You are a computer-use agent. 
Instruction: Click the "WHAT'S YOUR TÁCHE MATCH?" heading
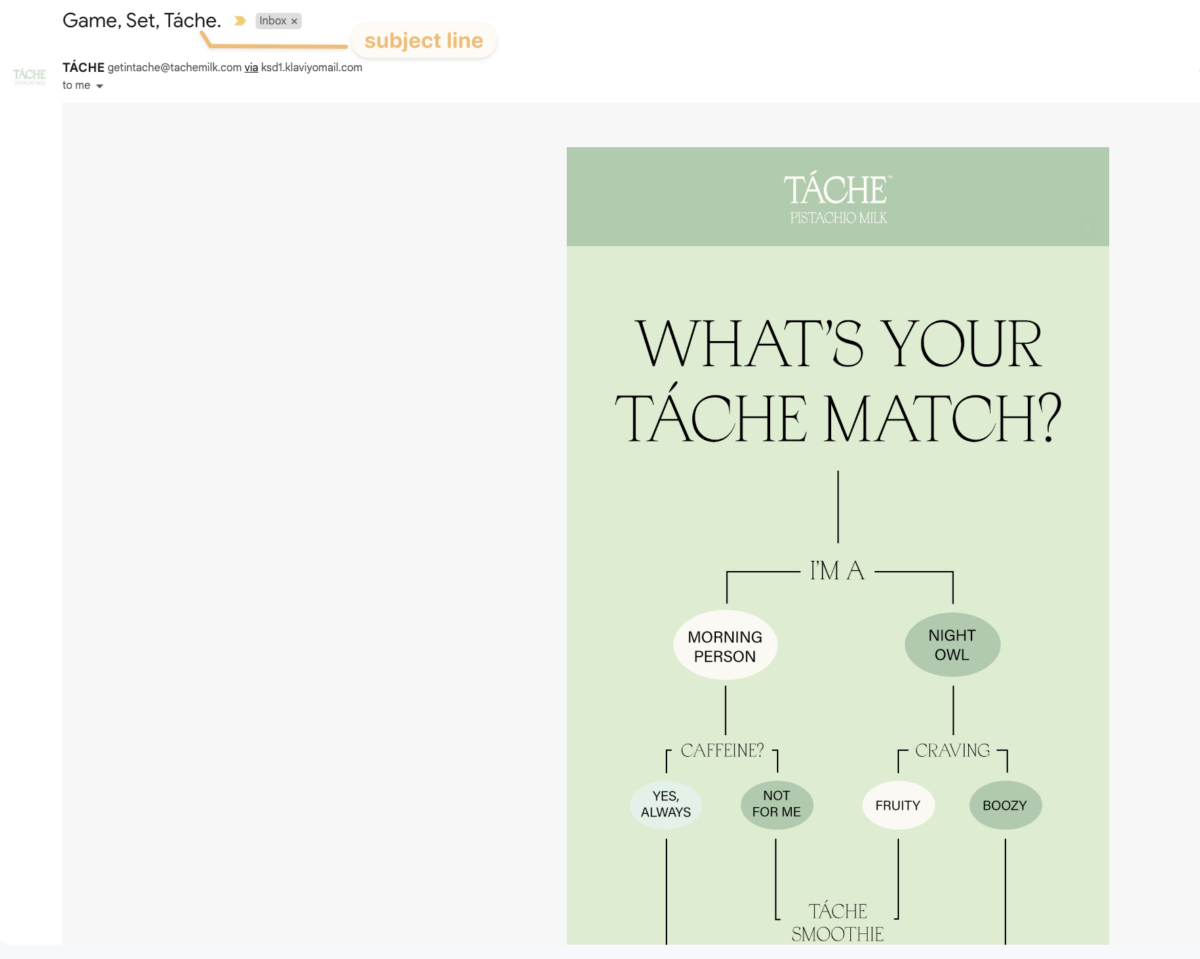838,379
